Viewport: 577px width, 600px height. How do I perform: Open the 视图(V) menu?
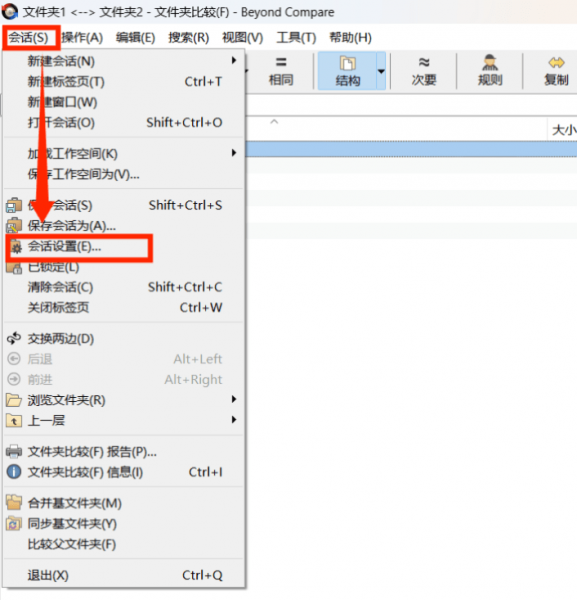(x=243, y=38)
